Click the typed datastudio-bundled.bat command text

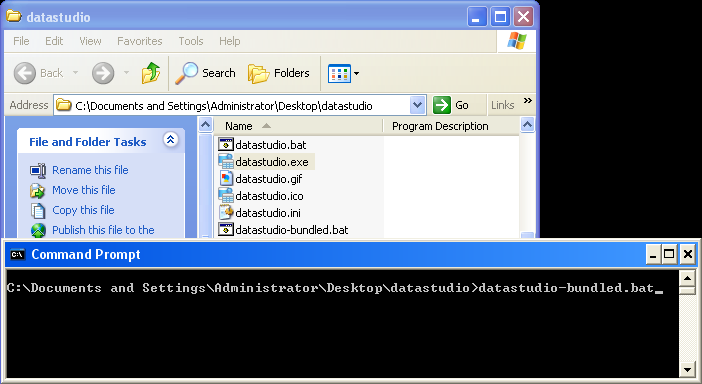pyautogui.click(x=566, y=287)
